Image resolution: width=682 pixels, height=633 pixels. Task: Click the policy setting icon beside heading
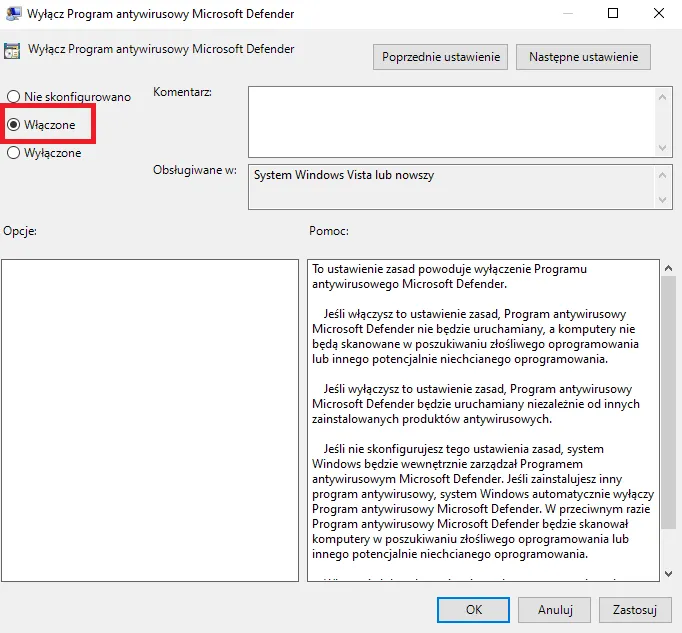[x=12, y=51]
